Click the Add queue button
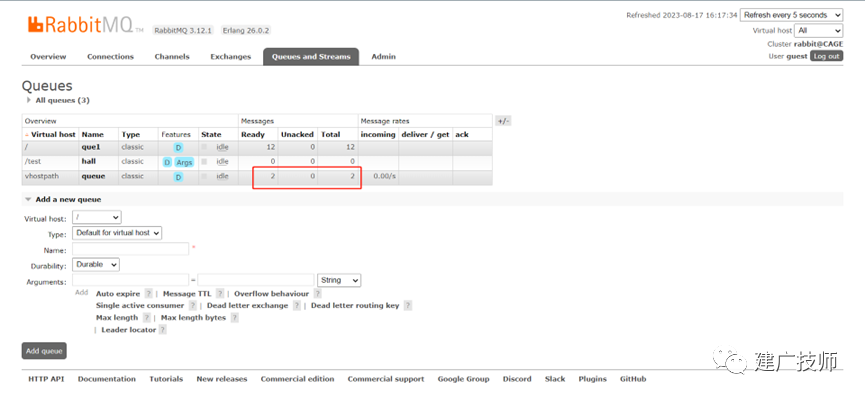This screenshot has height=399, width=865. coord(44,351)
